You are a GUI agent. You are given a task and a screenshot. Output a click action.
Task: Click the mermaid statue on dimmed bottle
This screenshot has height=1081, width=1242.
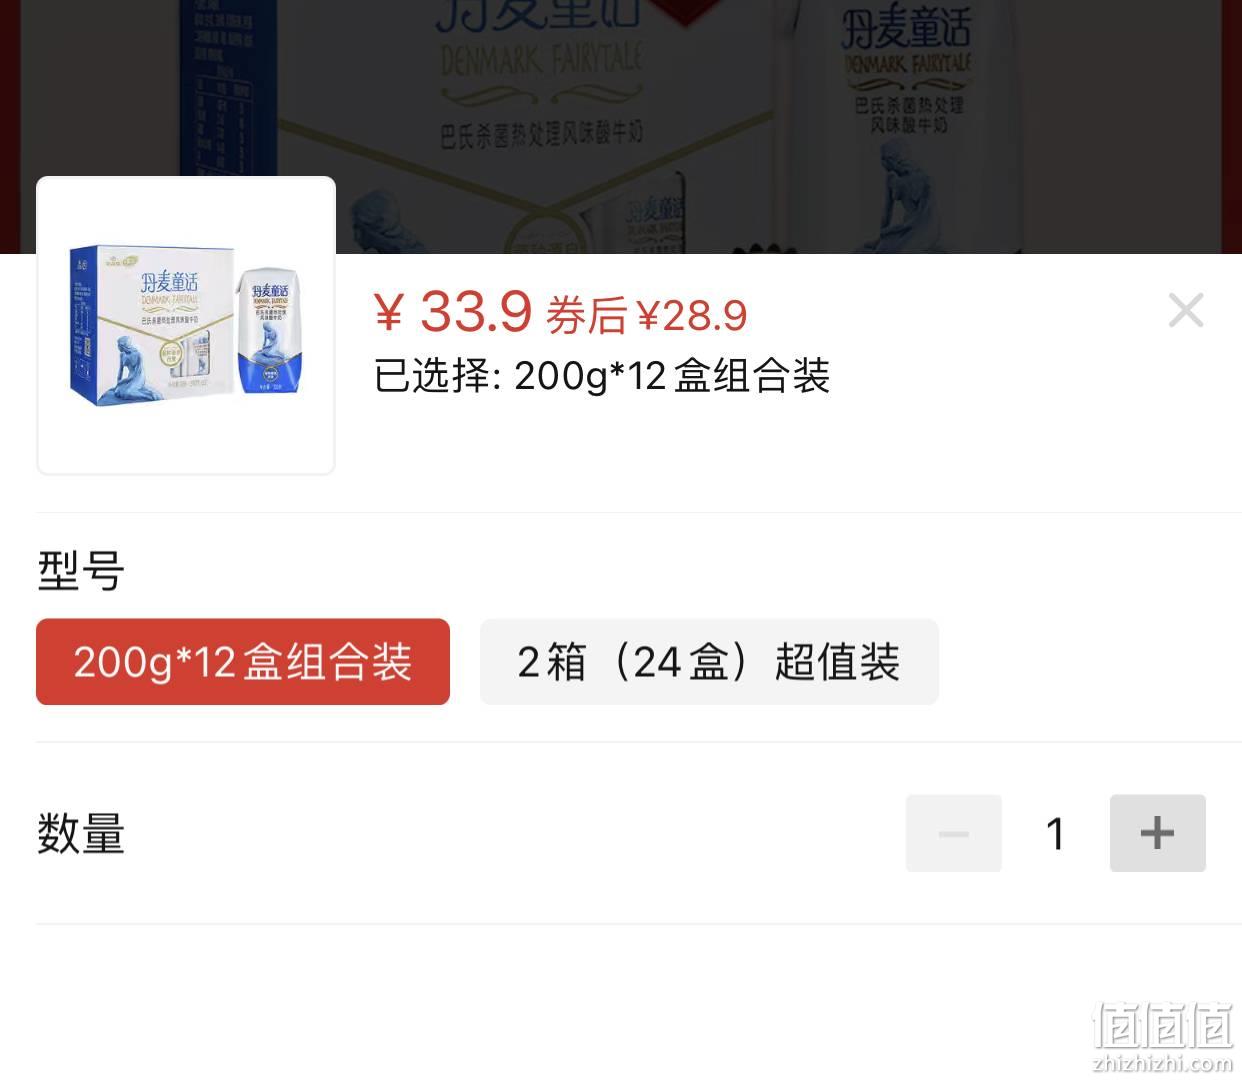click(x=905, y=198)
